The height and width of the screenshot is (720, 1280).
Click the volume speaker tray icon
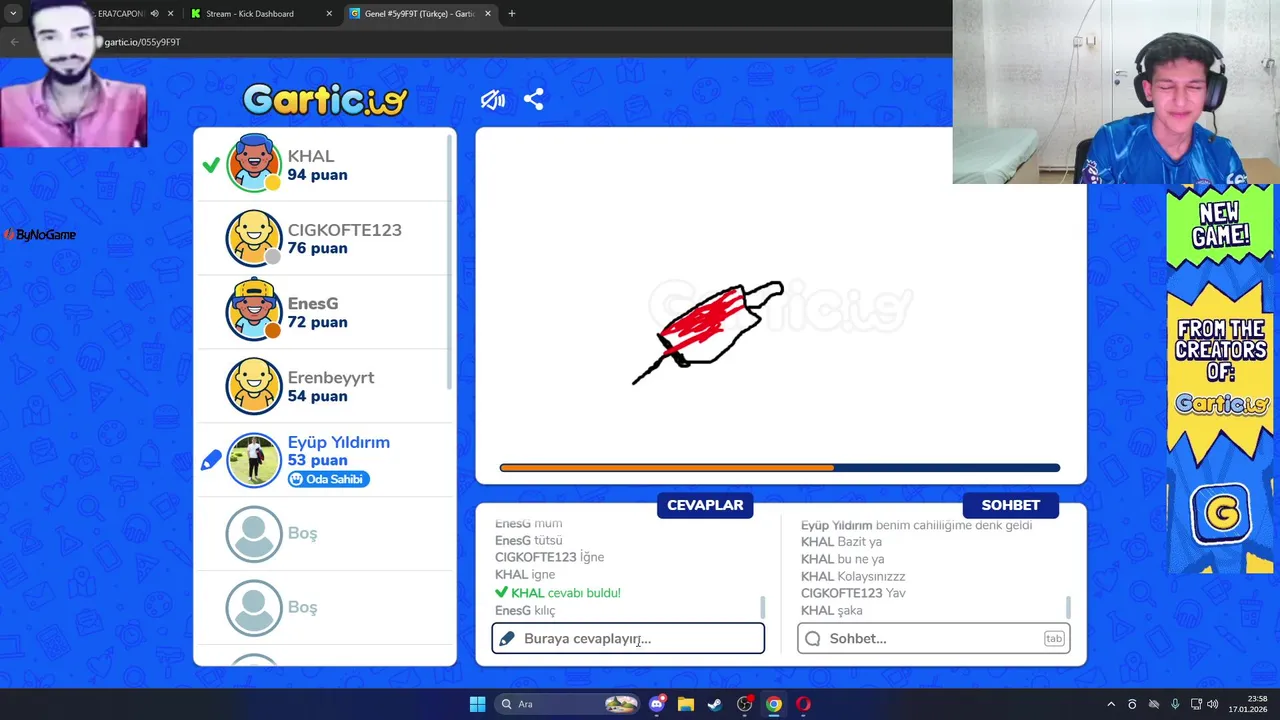coord(1212,704)
